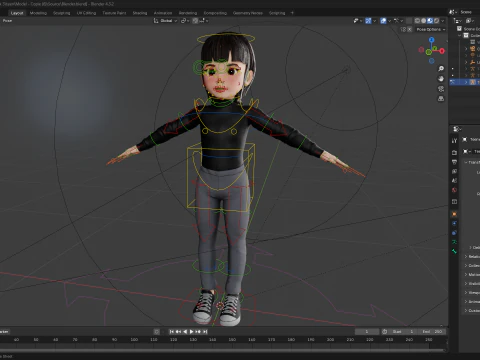Open the Pose Options dropdown
Screen dimensions: 480x360
click(431, 29)
